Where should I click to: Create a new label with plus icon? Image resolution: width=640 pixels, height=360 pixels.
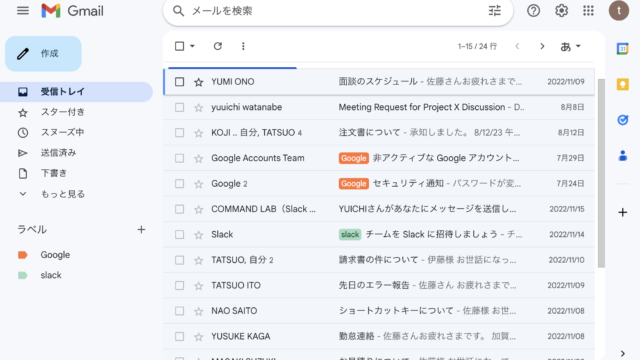coord(141,229)
